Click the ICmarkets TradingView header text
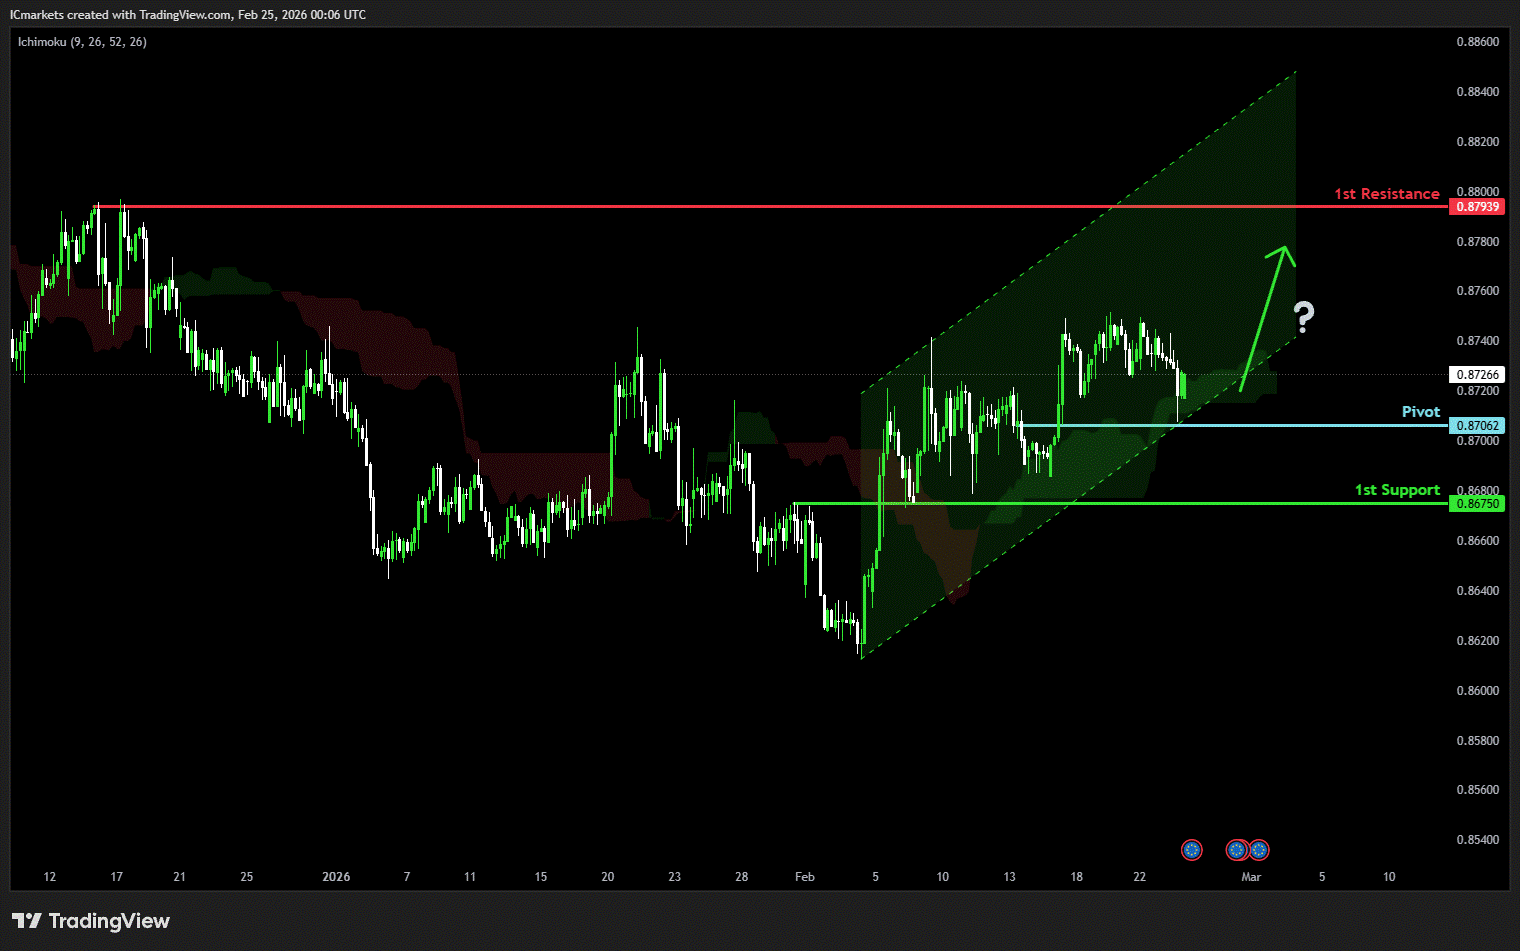The height and width of the screenshot is (951, 1520). point(187,15)
